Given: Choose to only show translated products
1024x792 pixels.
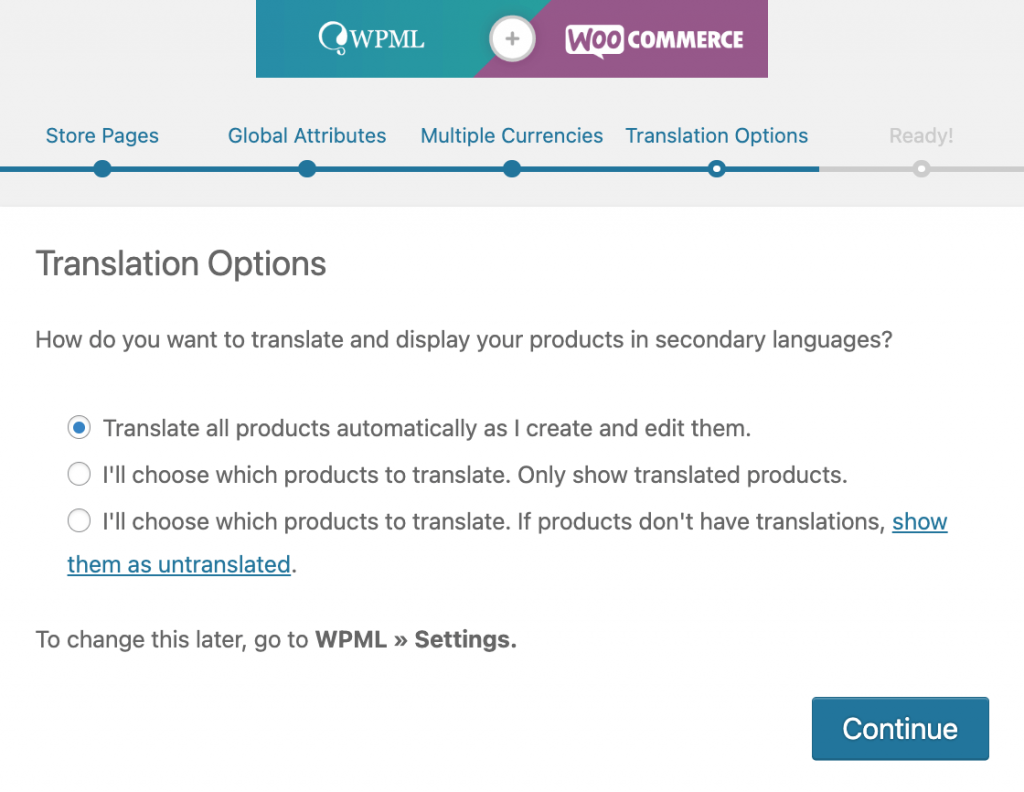Looking at the screenshot, I should click(x=78, y=474).
